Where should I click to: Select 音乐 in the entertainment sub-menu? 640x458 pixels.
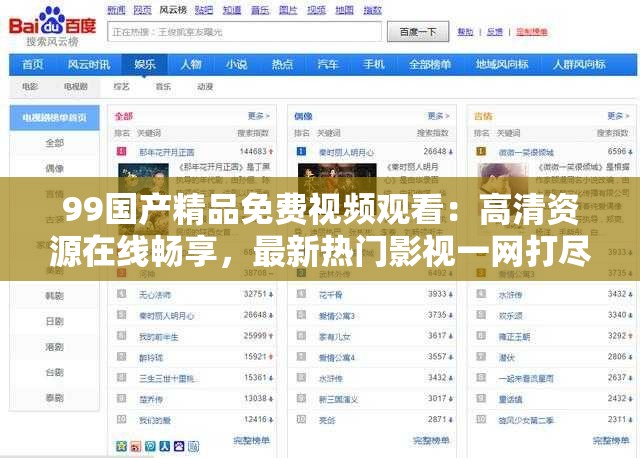[x=163, y=87]
